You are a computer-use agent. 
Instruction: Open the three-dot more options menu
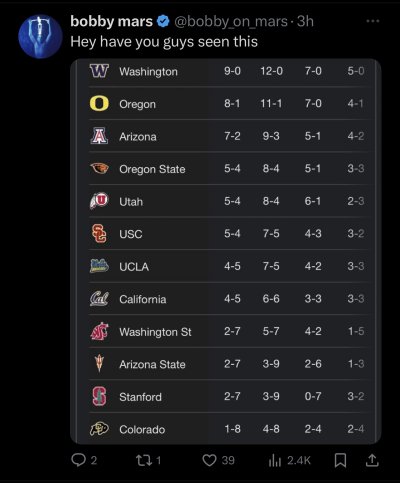373,21
